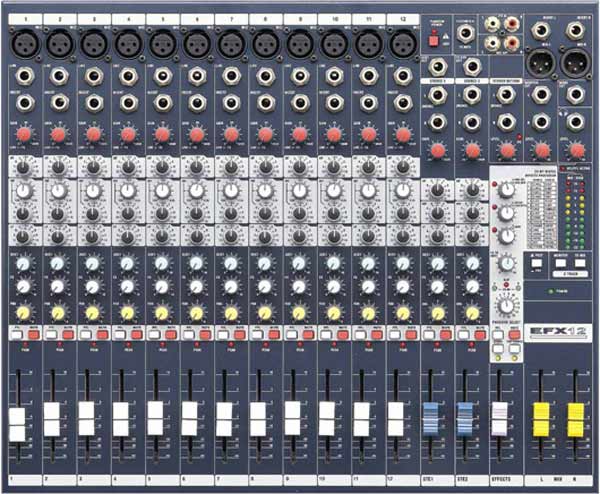
Task: Click the Effects return fader
Action: coord(499,419)
